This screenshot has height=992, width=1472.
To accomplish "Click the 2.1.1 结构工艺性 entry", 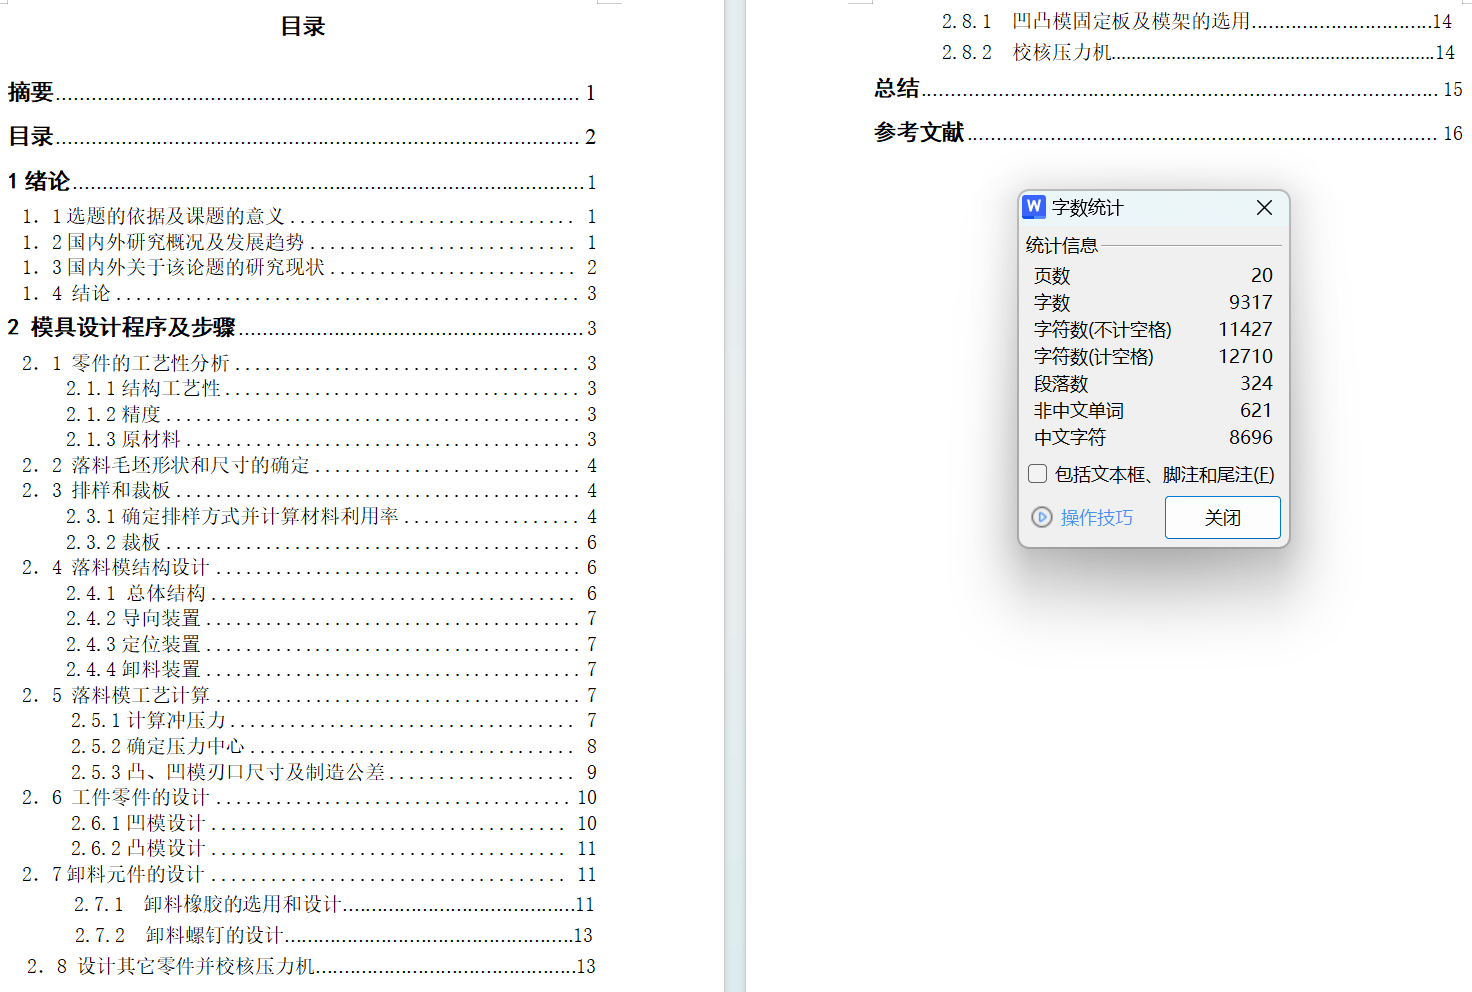I will tap(331, 388).
